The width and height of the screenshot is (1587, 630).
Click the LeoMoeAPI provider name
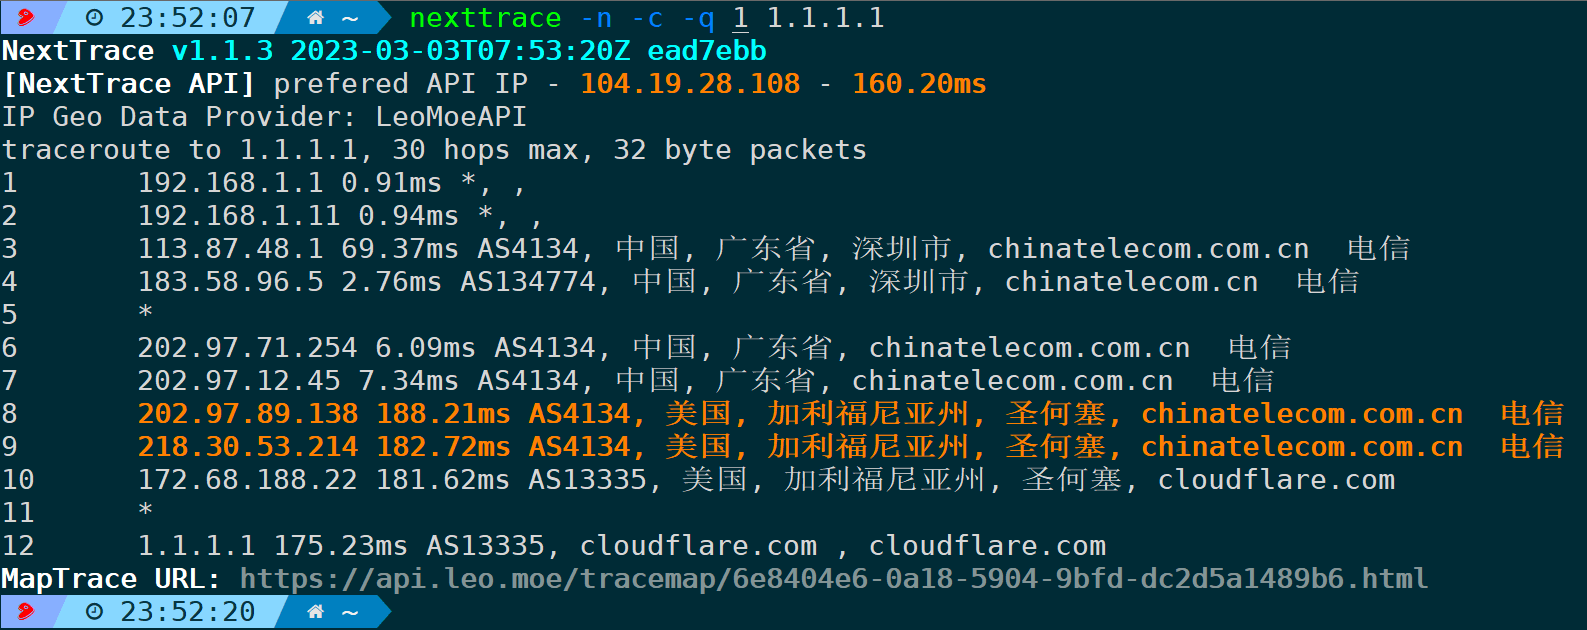pyautogui.click(x=451, y=117)
